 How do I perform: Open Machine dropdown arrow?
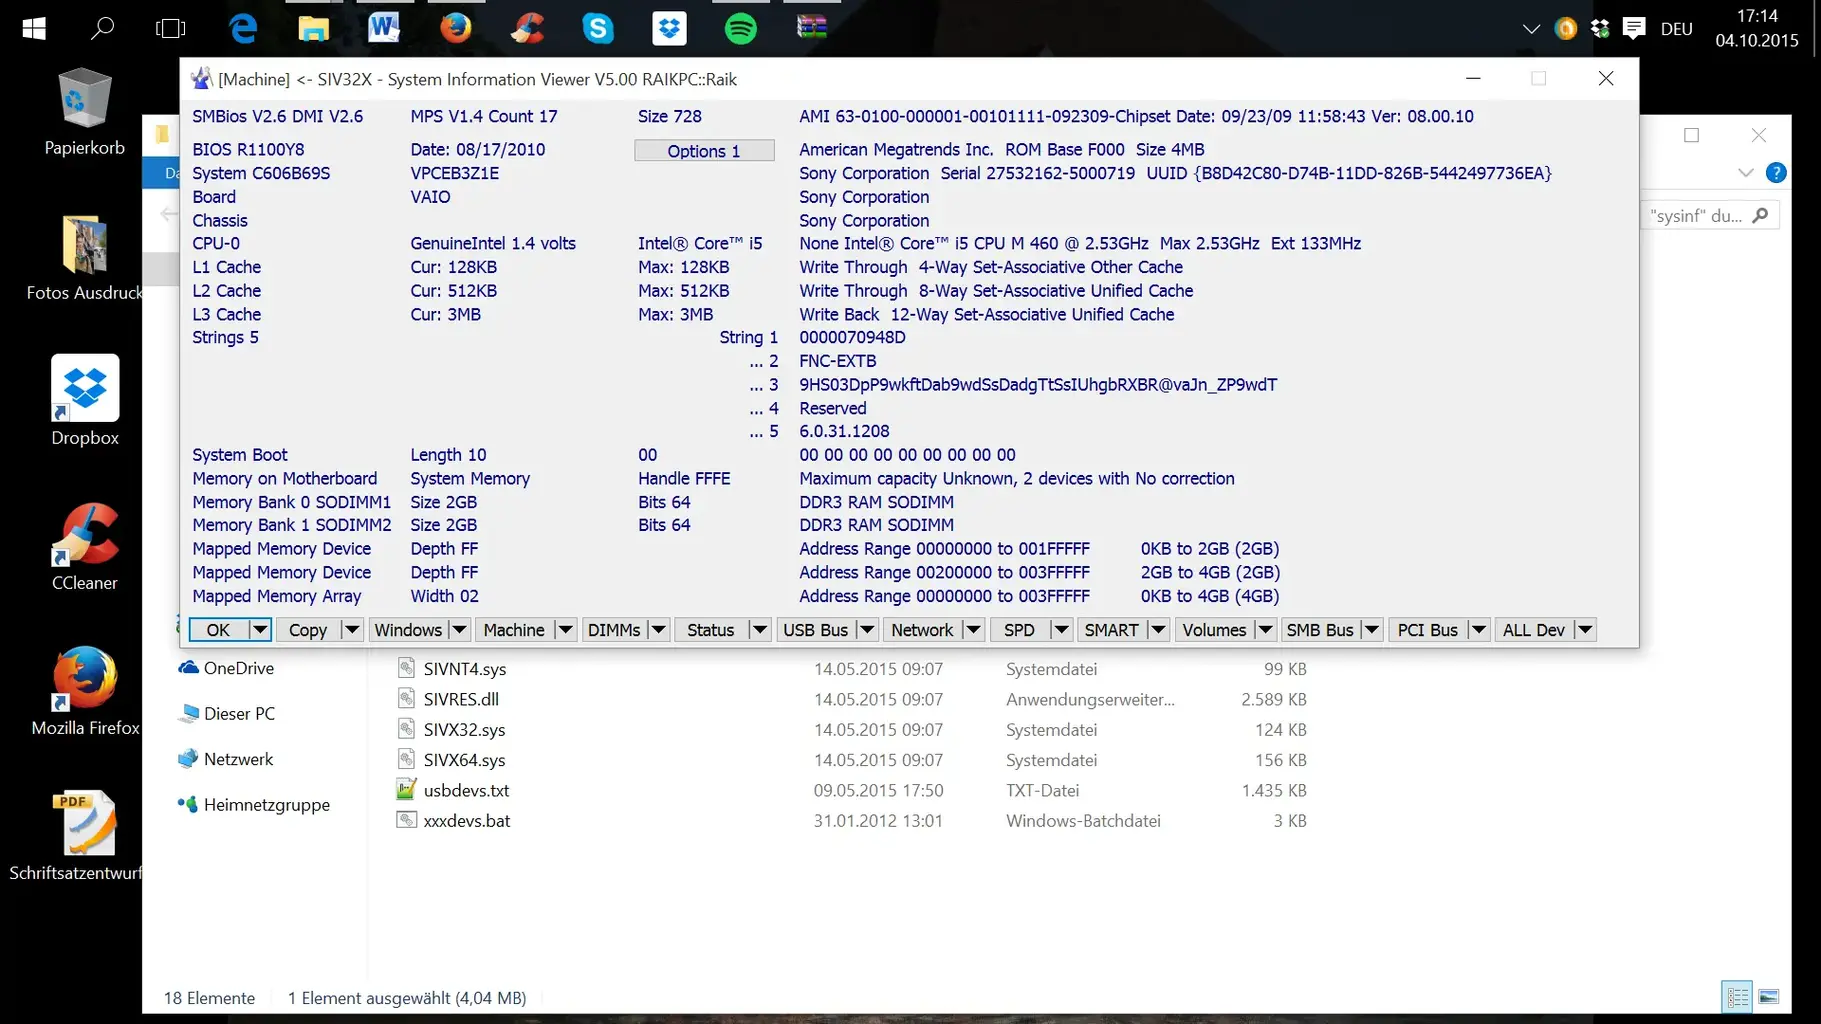(x=565, y=630)
